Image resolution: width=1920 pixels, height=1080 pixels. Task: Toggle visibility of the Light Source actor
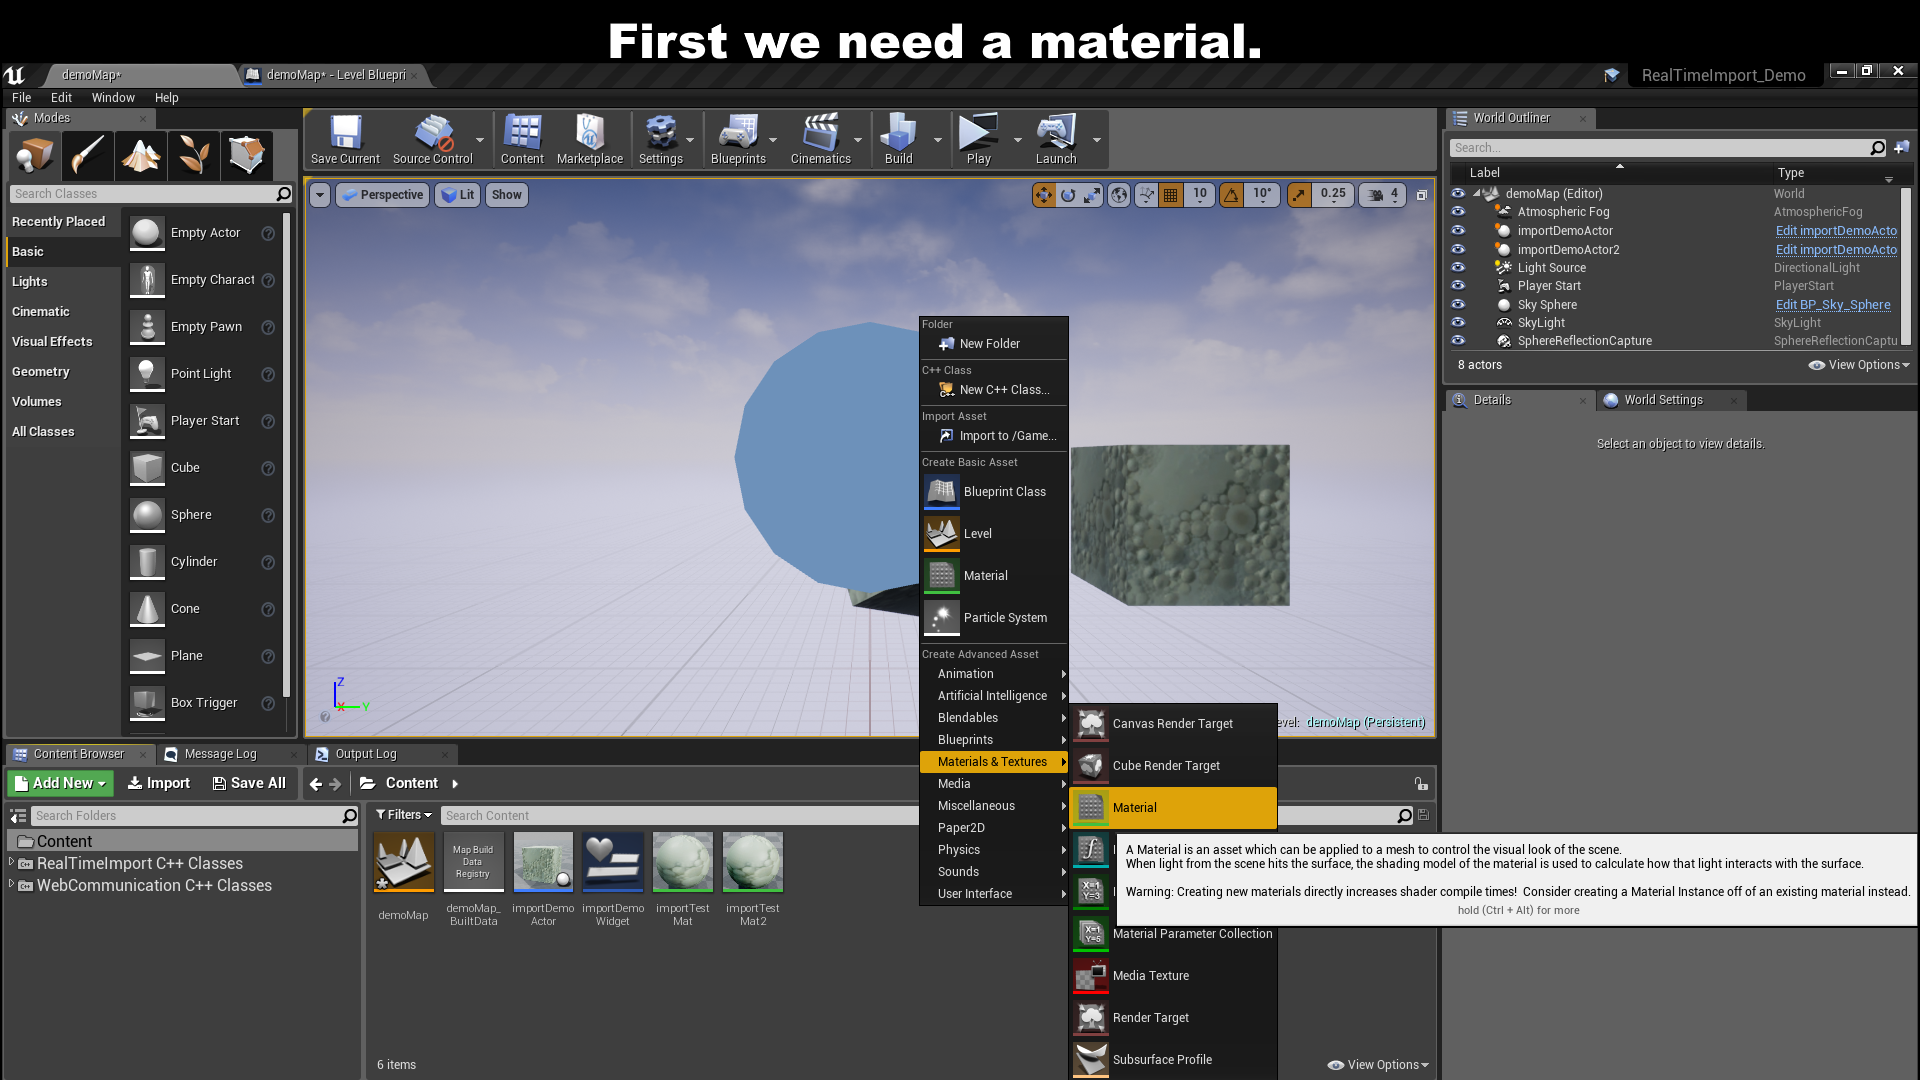pos(1458,268)
